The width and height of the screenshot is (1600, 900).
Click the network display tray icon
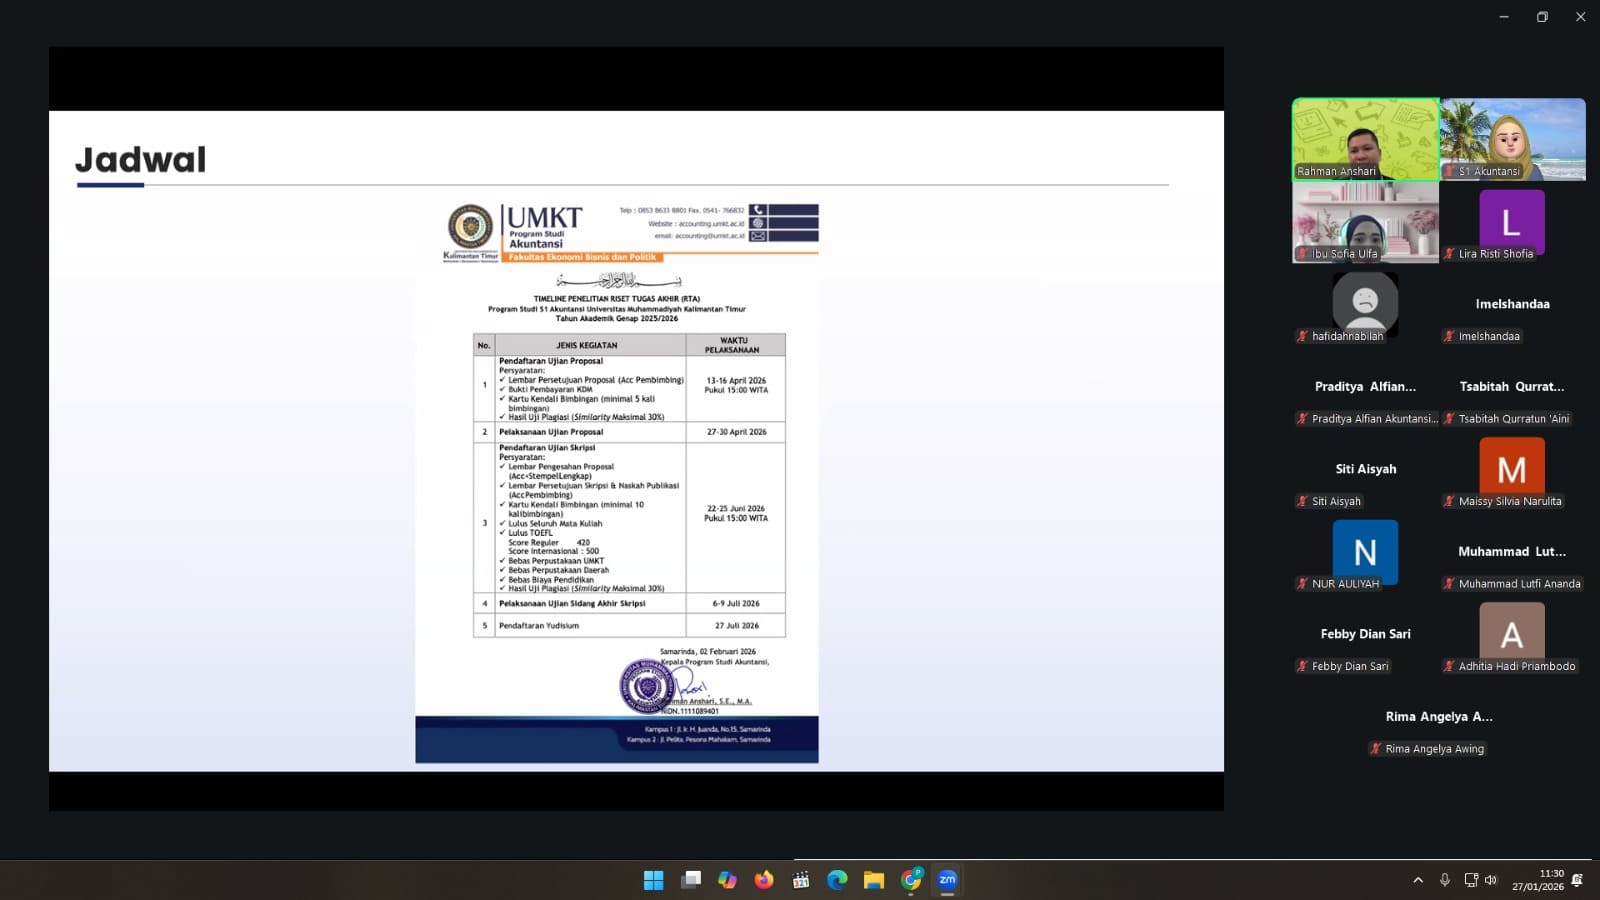(x=1470, y=880)
